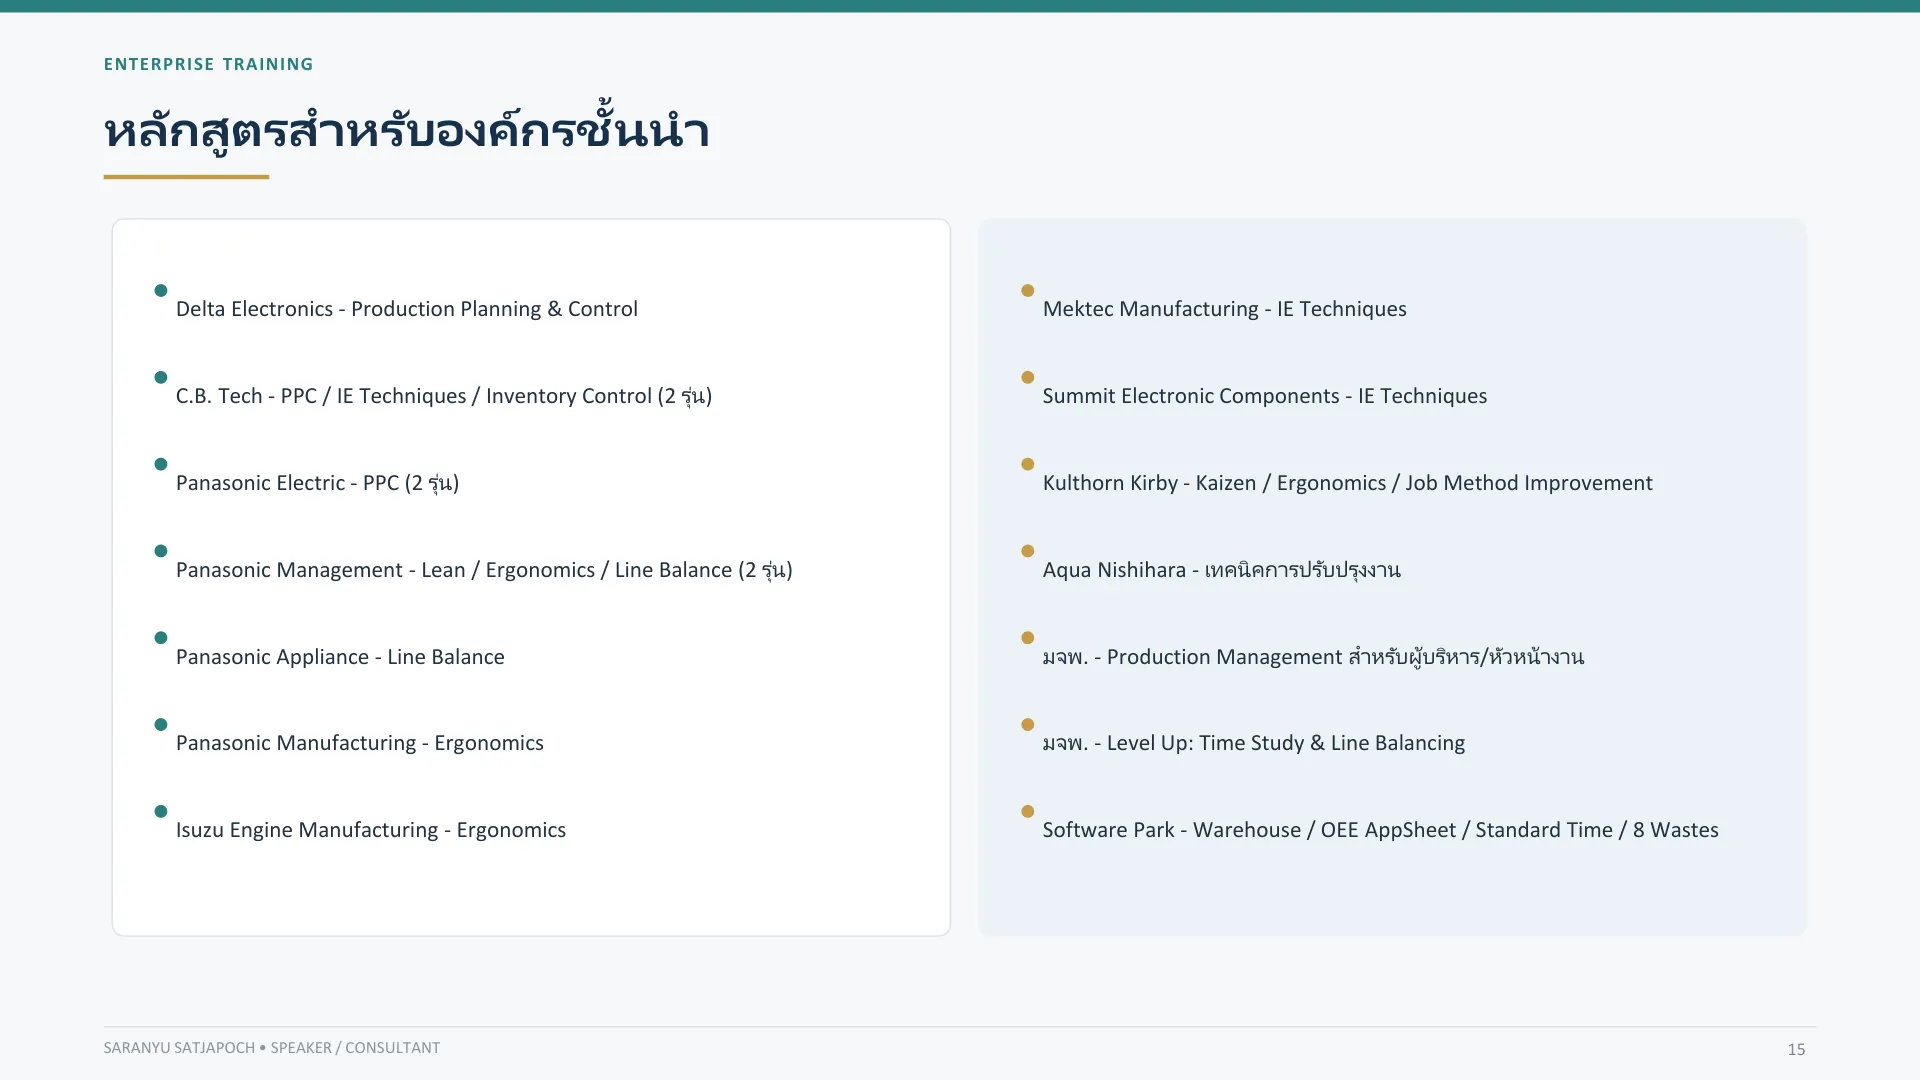Click 'Panasonic Appliance - Line Balance'
Viewport: 1920px width, 1080px height.
(340, 657)
